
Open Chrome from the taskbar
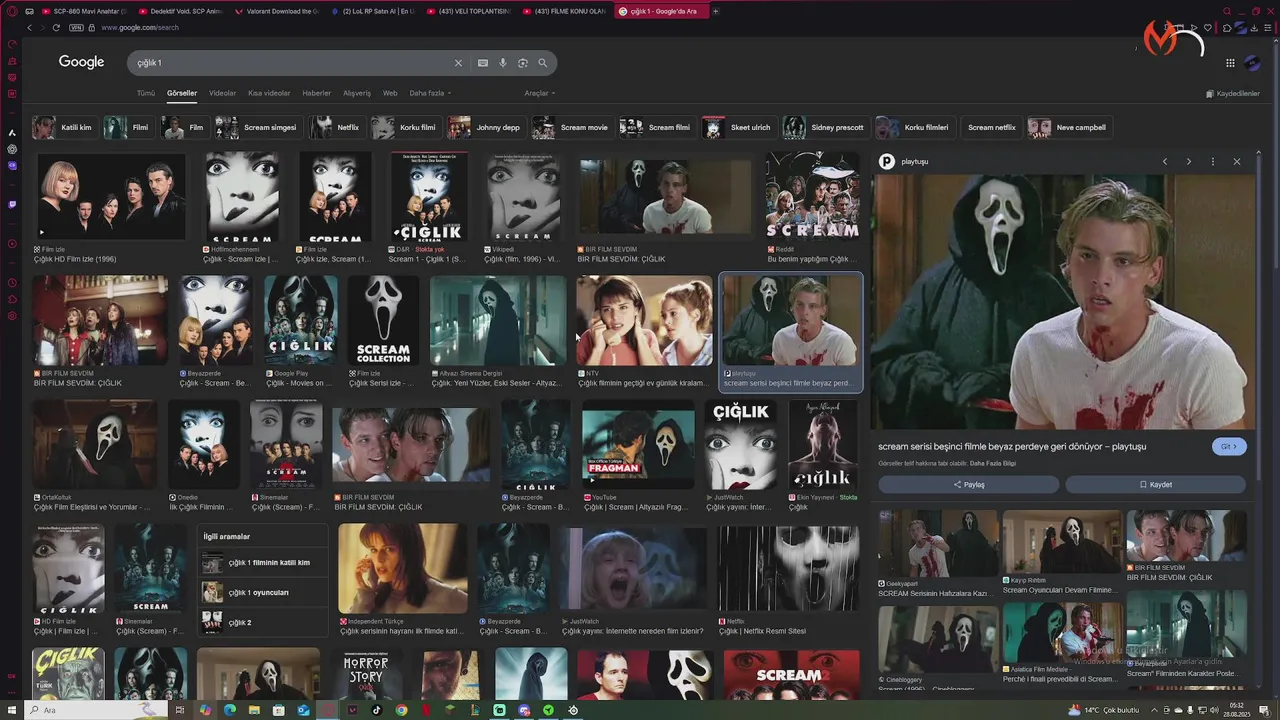coord(401,710)
